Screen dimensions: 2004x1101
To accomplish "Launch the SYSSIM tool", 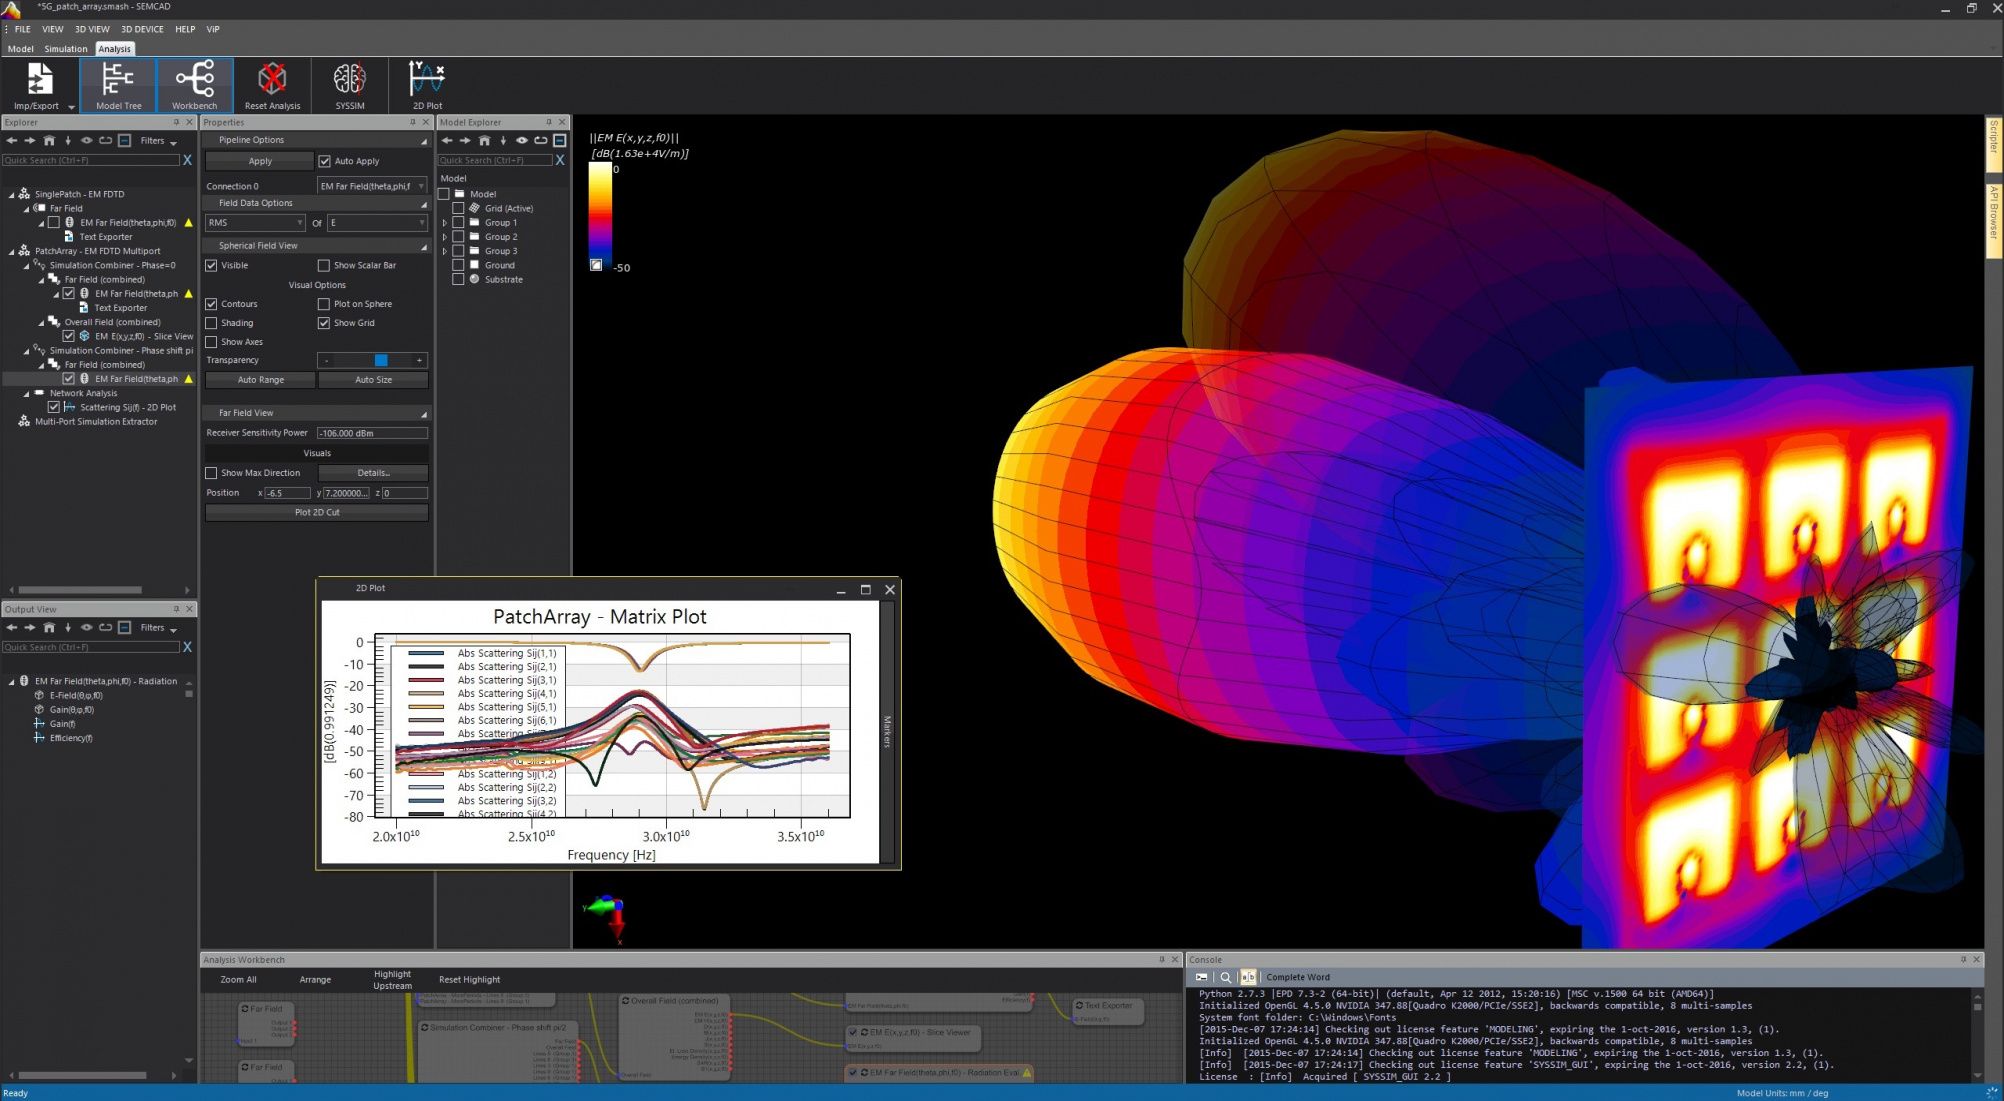I will (x=348, y=85).
